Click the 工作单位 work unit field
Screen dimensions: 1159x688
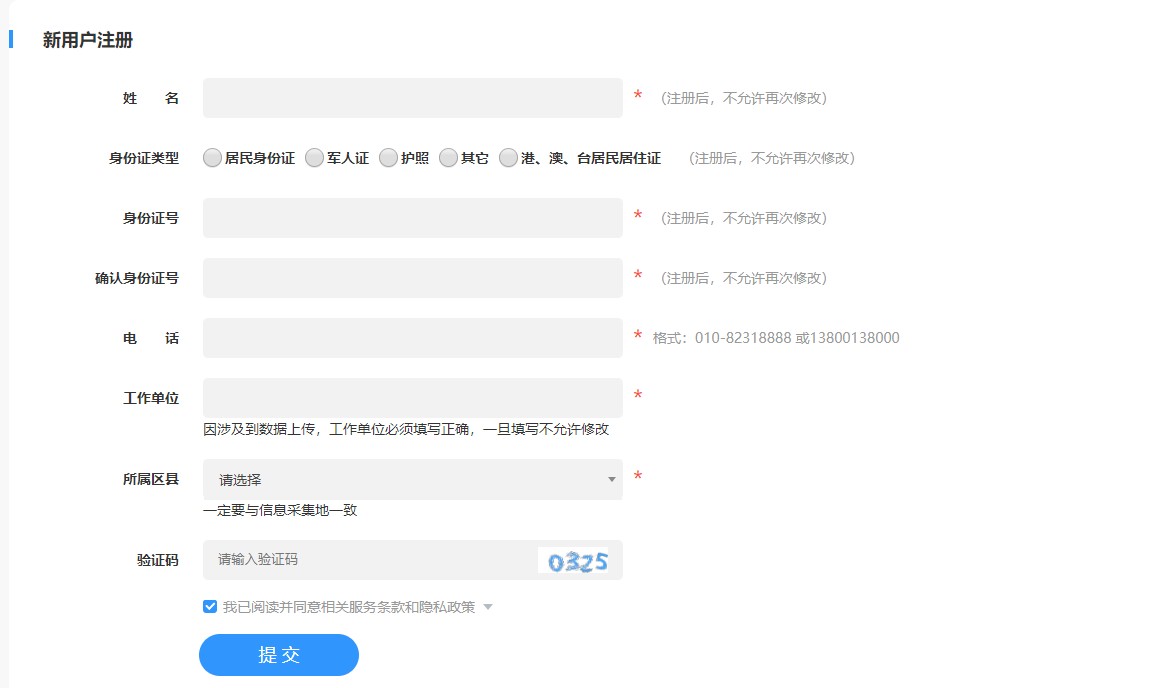pyautogui.click(x=412, y=397)
